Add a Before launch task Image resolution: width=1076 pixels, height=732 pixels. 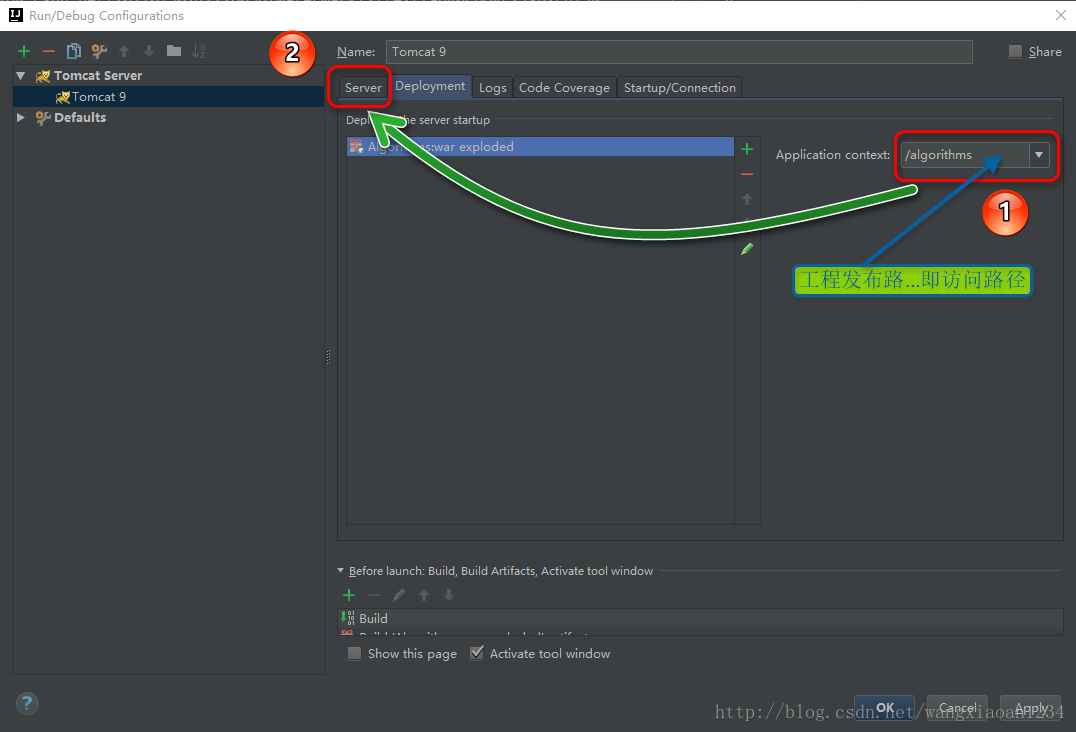click(349, 595)
